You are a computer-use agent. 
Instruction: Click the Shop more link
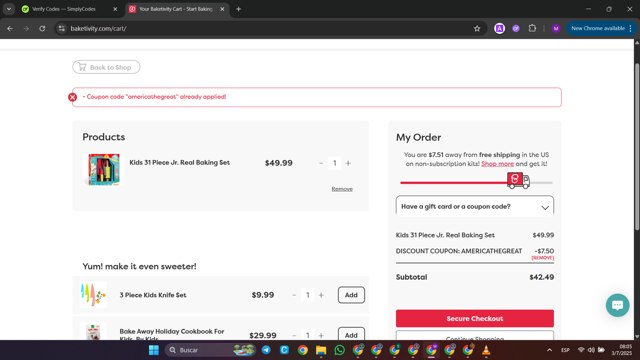point(498,164)
